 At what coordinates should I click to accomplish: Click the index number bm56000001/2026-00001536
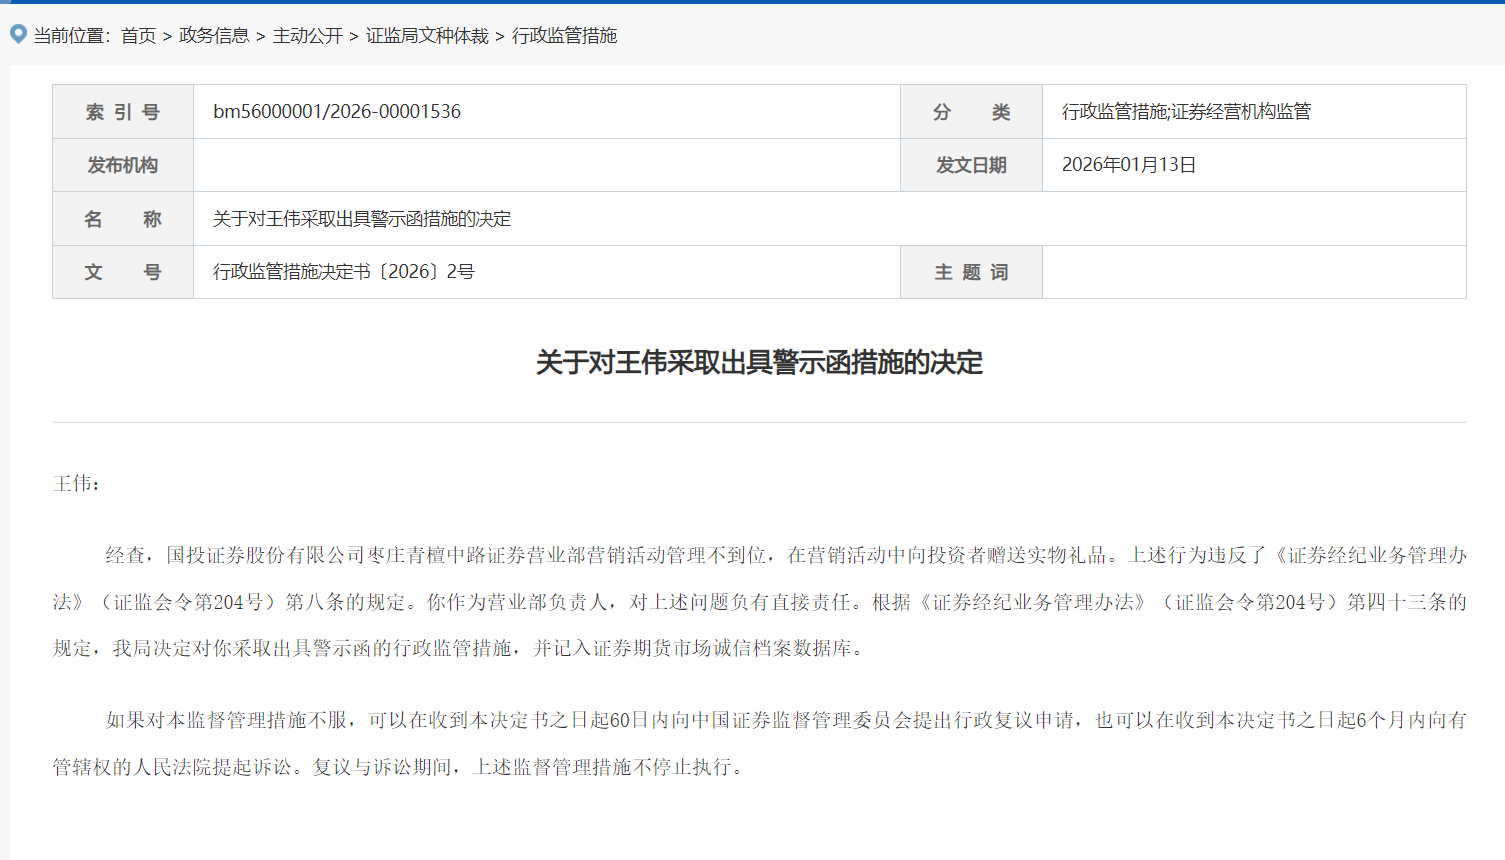[x=332, y=111]
